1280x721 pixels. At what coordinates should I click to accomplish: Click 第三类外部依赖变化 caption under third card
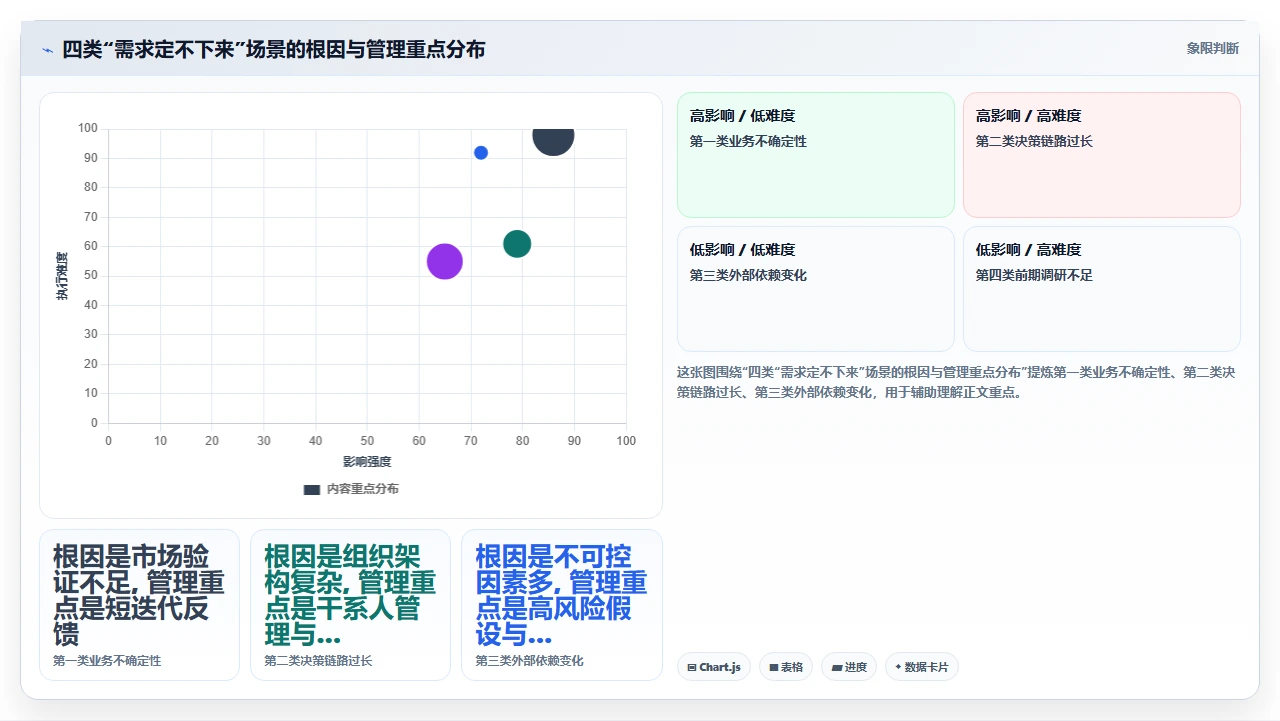tap(529, 661)
